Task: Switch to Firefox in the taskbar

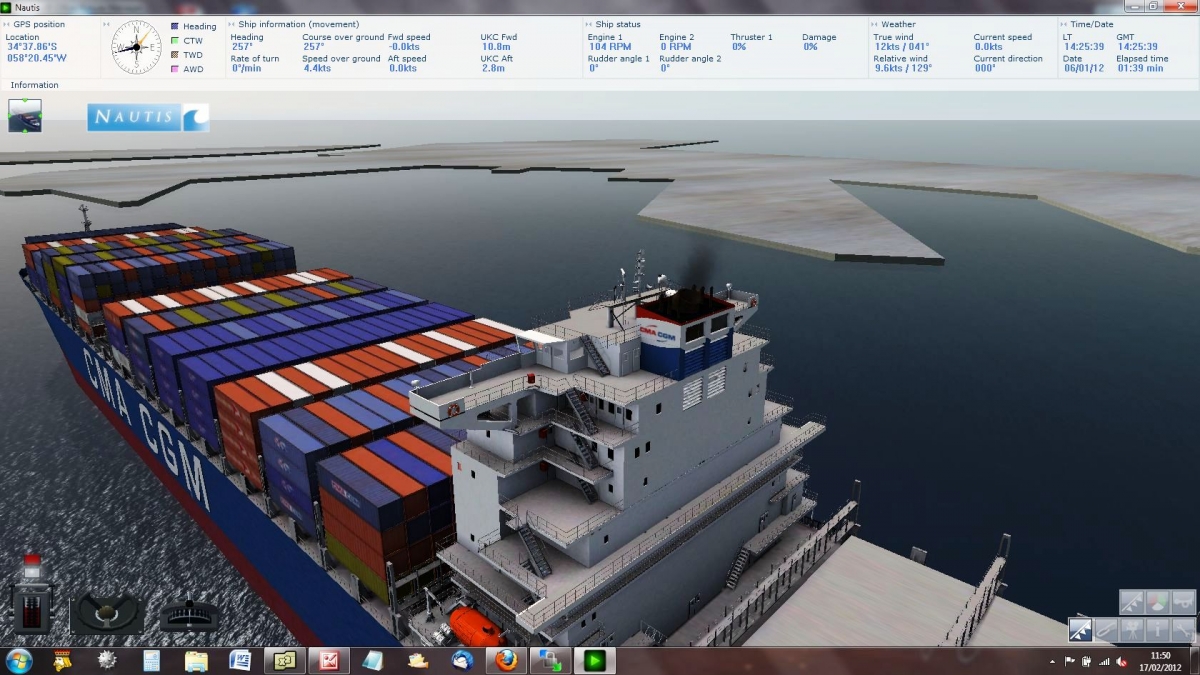Action: [x=506, y=660]
